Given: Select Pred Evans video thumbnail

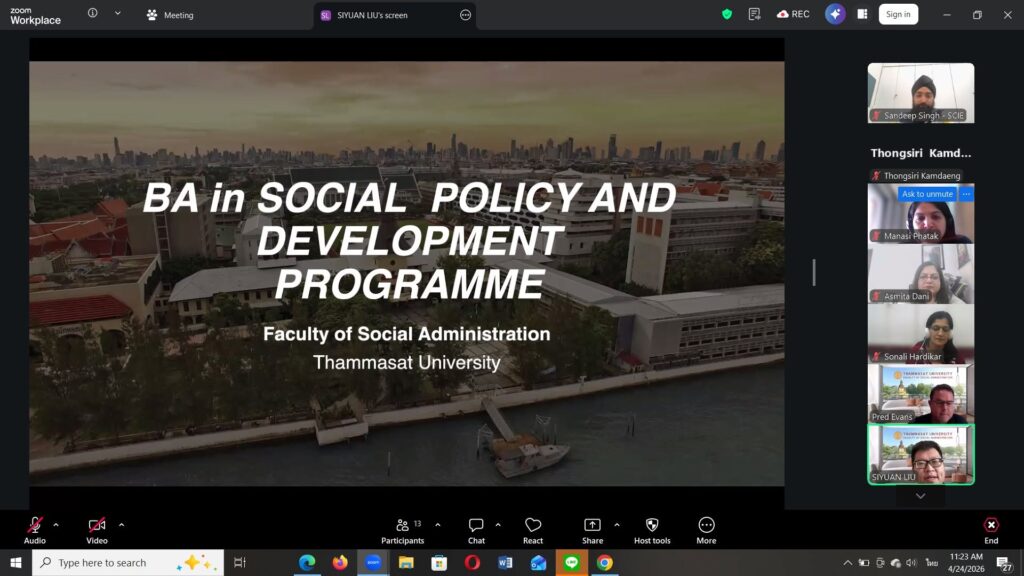Looking at the screenshot, I should tap(921, 394).
